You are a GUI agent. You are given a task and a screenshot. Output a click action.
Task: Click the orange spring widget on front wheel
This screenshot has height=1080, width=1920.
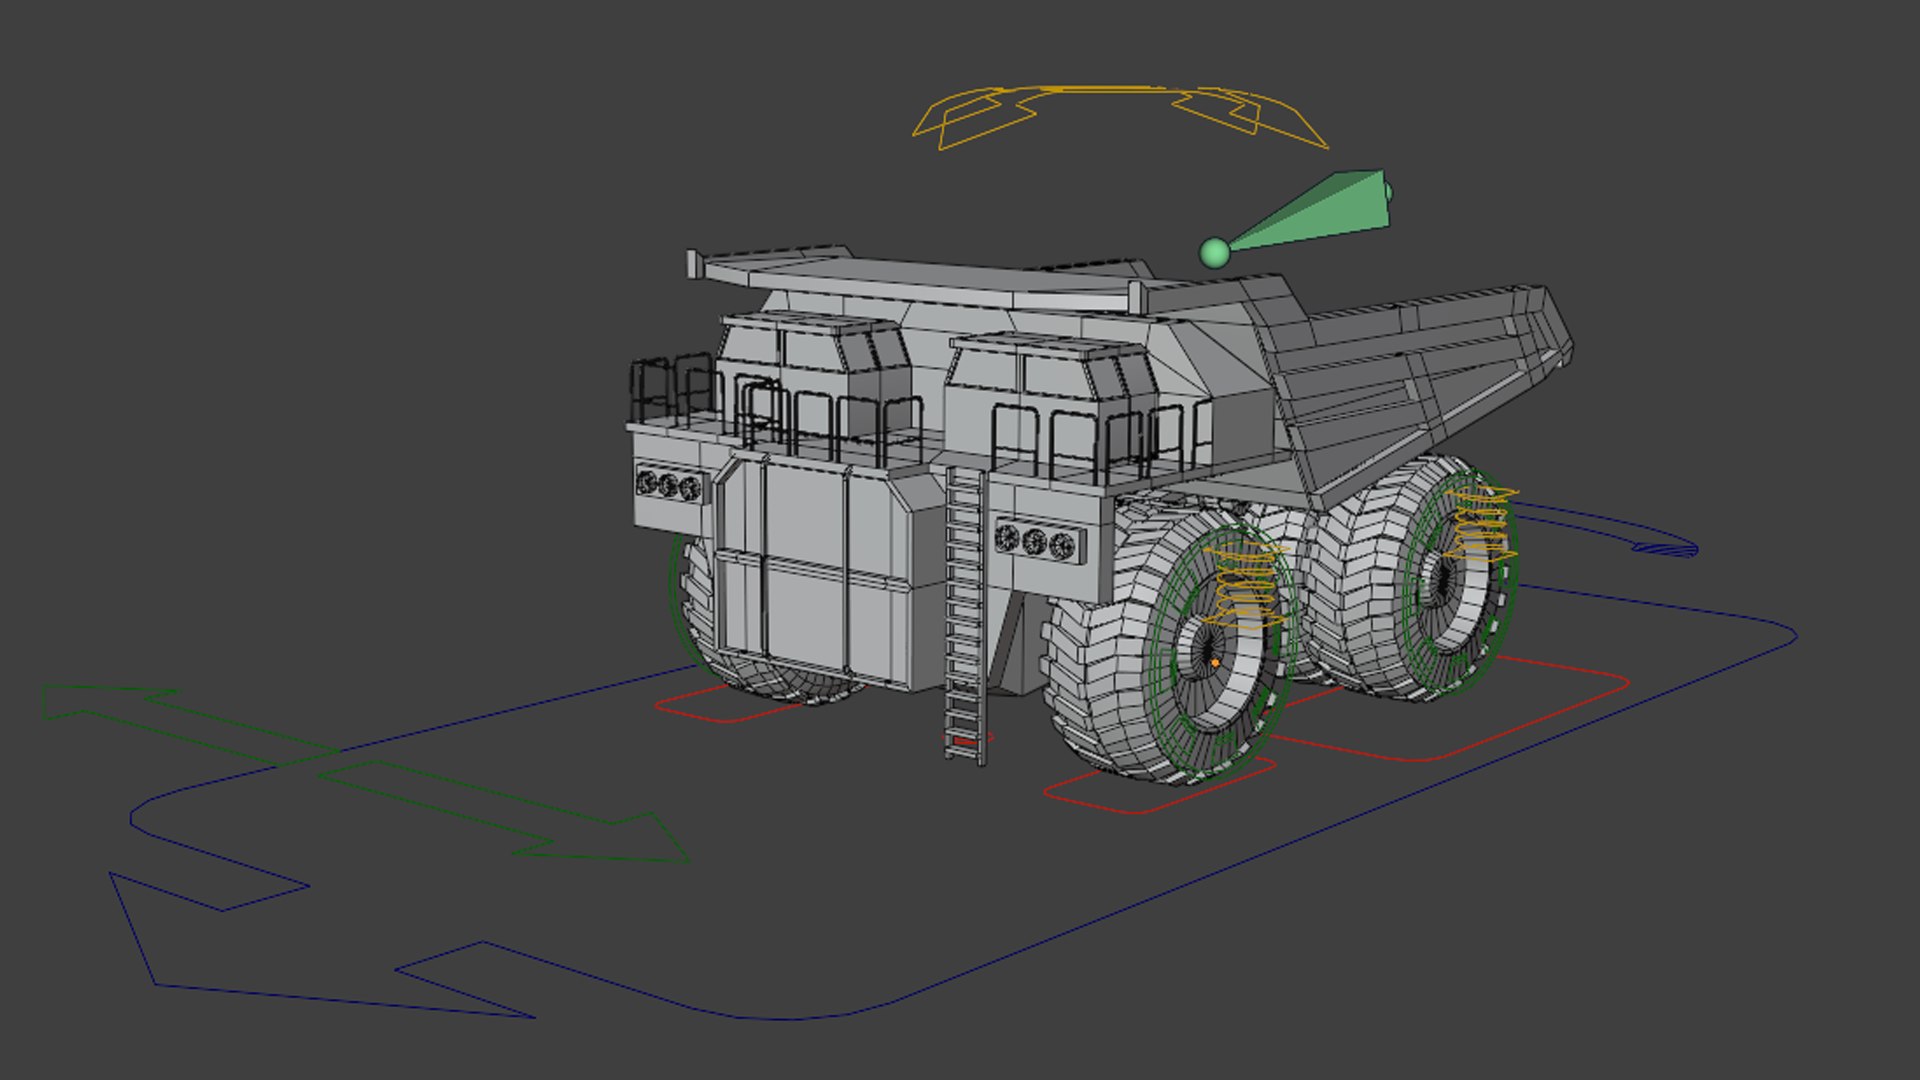1243,588
